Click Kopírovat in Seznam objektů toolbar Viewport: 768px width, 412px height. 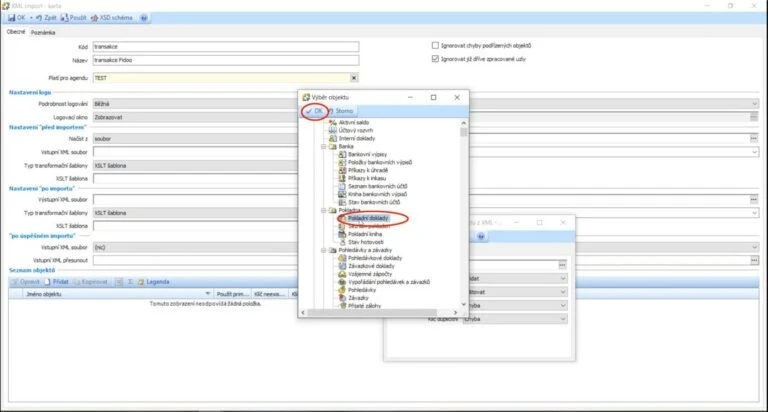point(91,282)
